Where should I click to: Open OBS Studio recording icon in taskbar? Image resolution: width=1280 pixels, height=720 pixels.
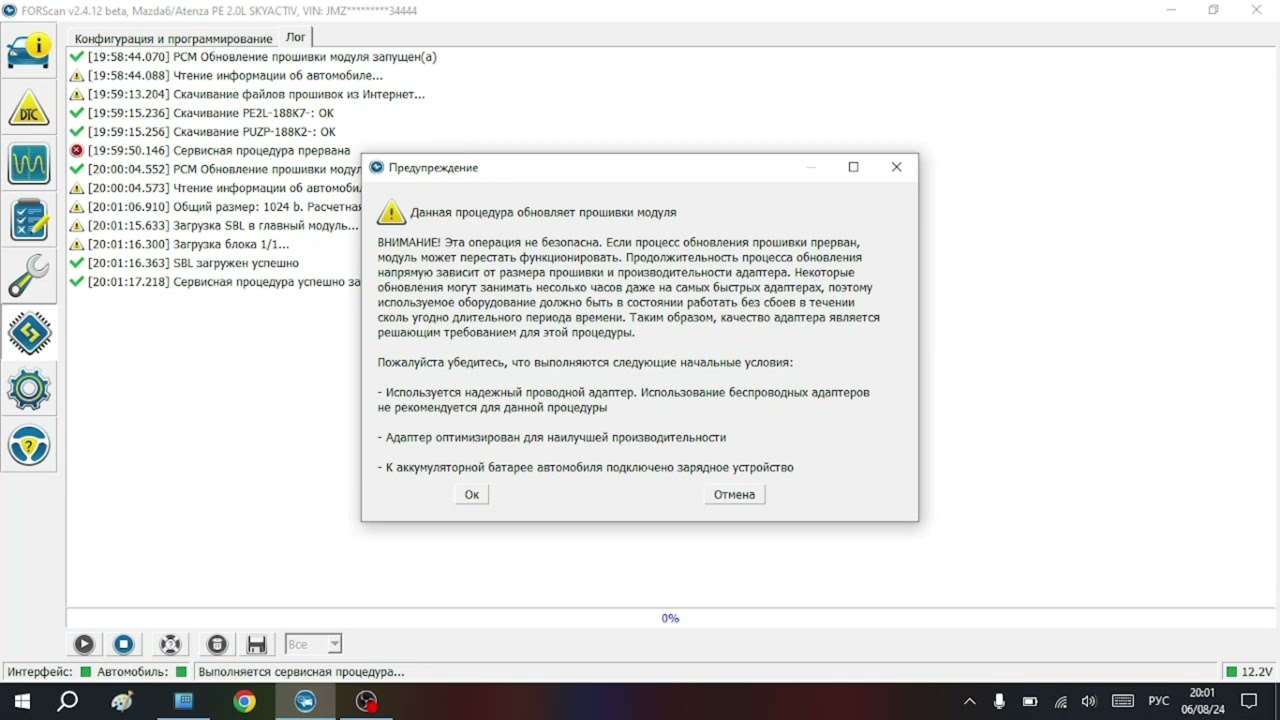366,701
